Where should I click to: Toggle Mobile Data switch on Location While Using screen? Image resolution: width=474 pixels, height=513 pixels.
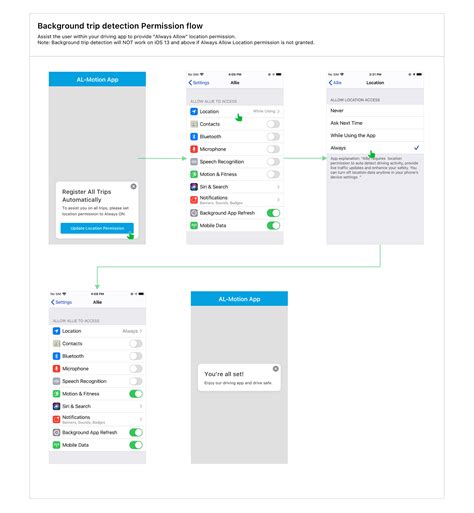point(273,225)
